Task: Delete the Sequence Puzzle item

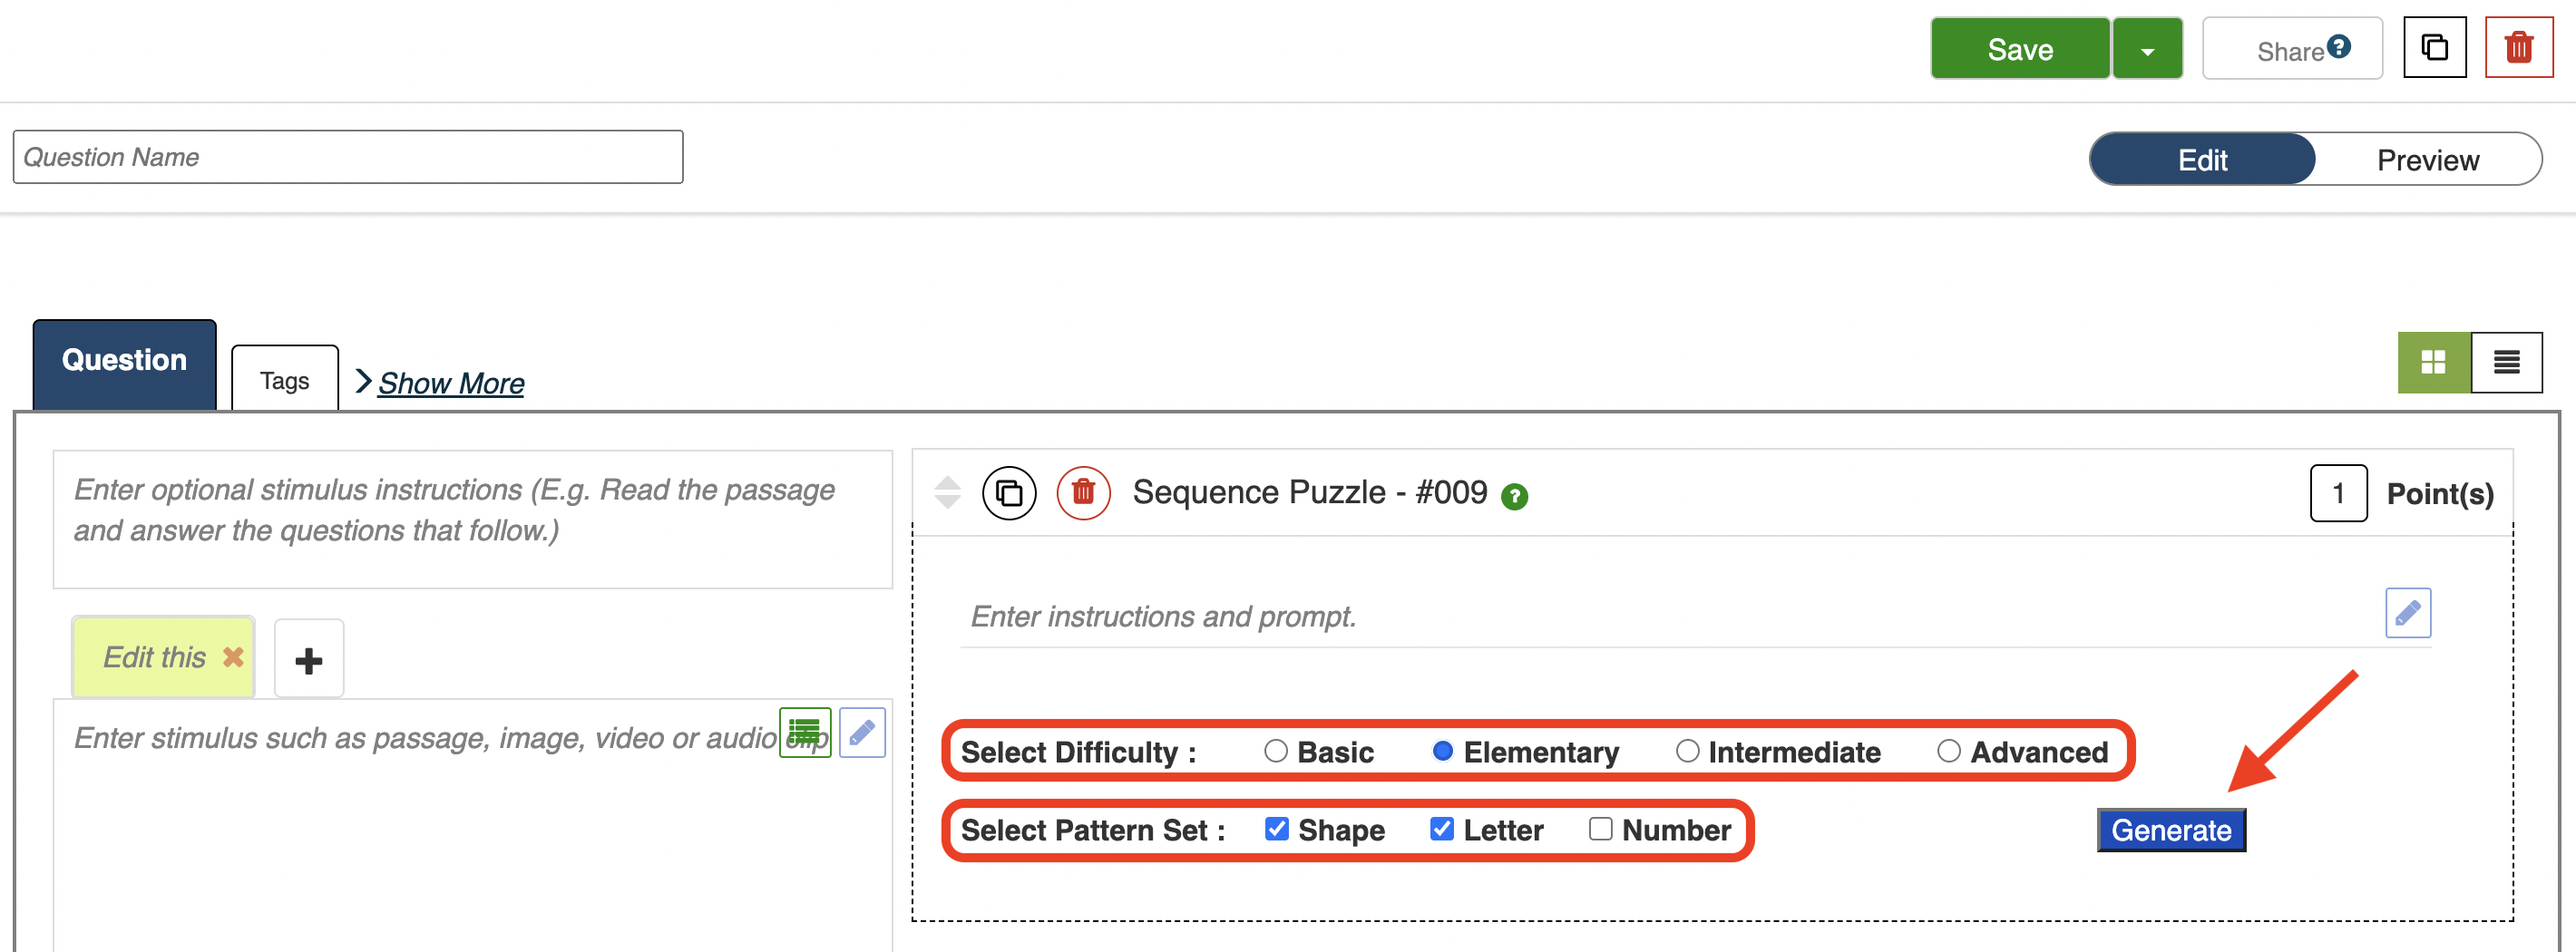Action: click(1083, 493)
